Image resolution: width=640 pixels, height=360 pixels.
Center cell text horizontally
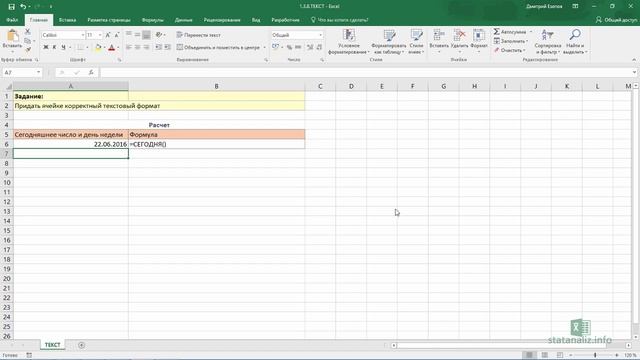point(138,47)
